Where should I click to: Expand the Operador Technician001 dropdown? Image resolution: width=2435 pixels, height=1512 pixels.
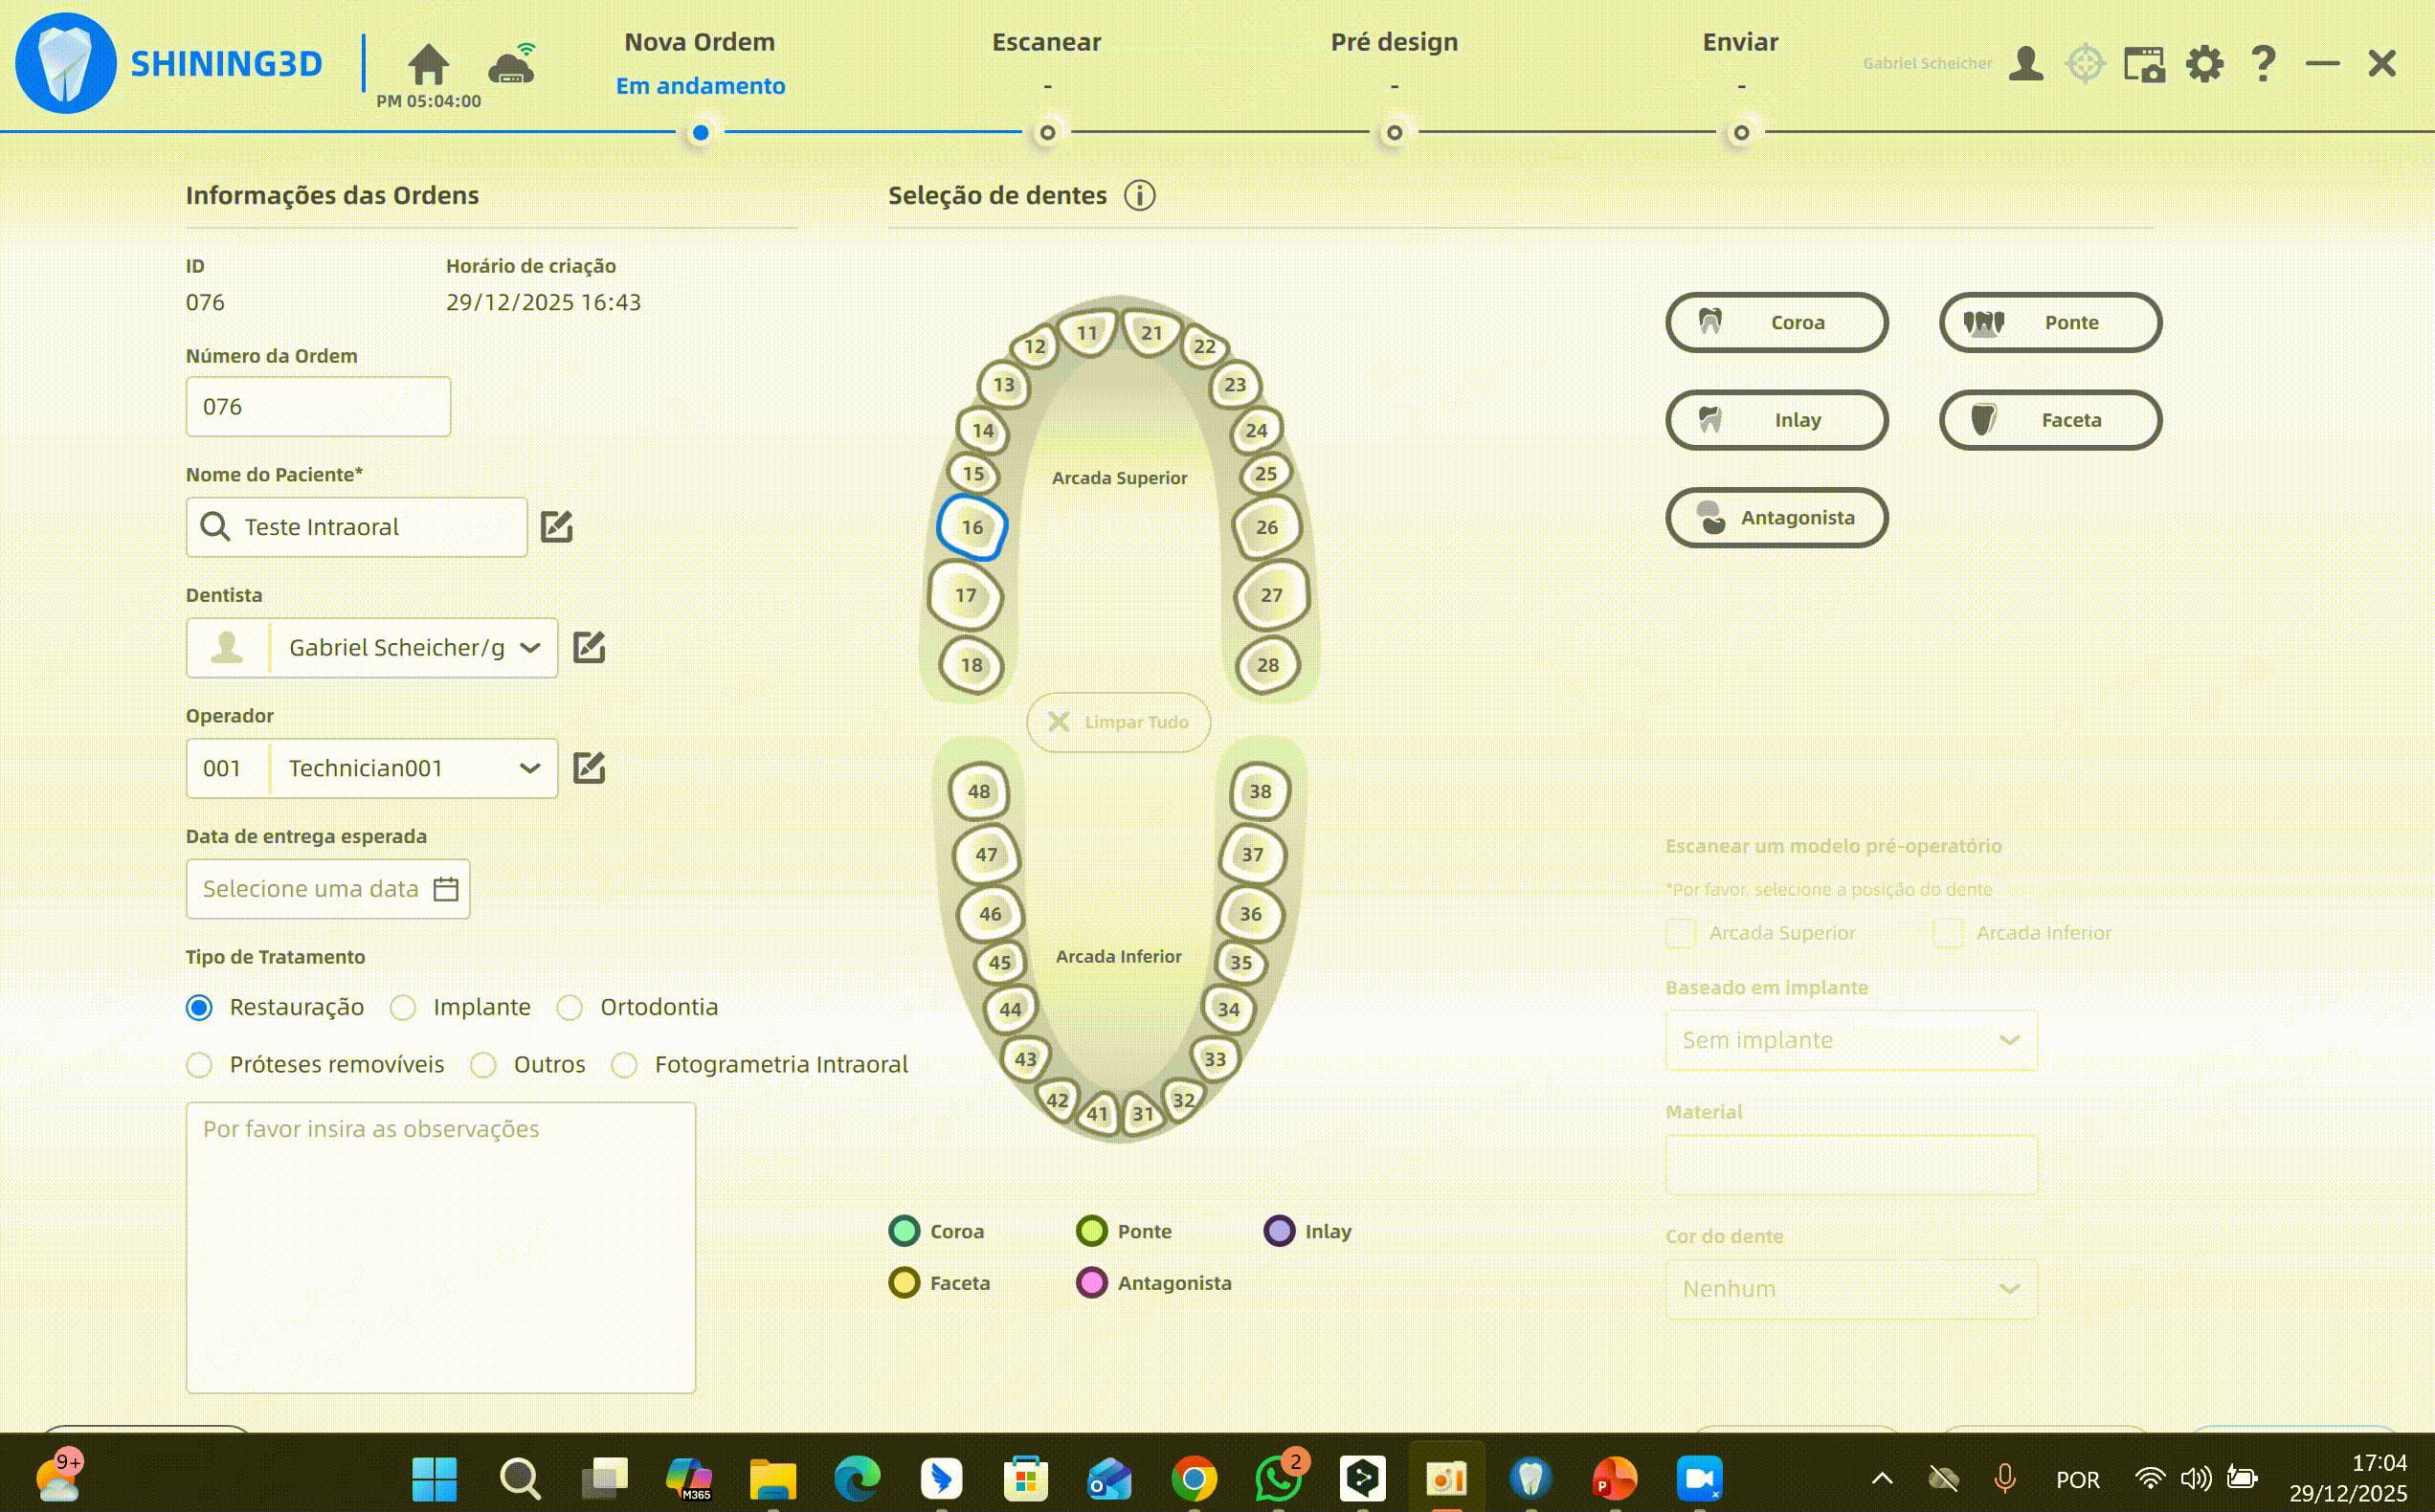[x=530, y=768]
